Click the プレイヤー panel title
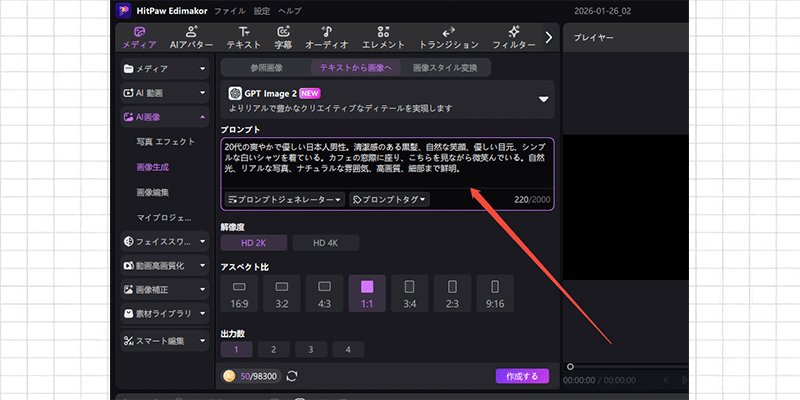 point(593,38)
